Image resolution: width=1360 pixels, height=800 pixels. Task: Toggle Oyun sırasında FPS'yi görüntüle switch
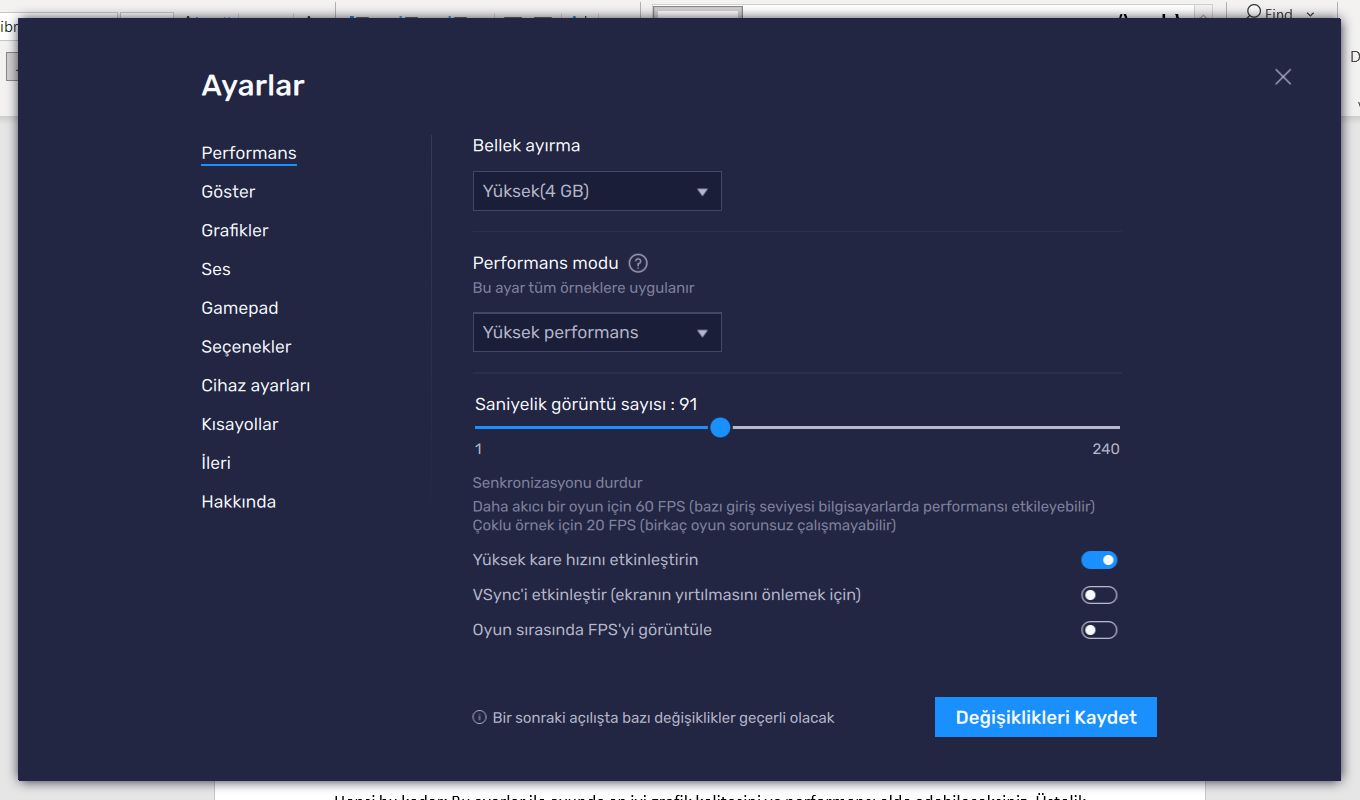(1099, 630)
